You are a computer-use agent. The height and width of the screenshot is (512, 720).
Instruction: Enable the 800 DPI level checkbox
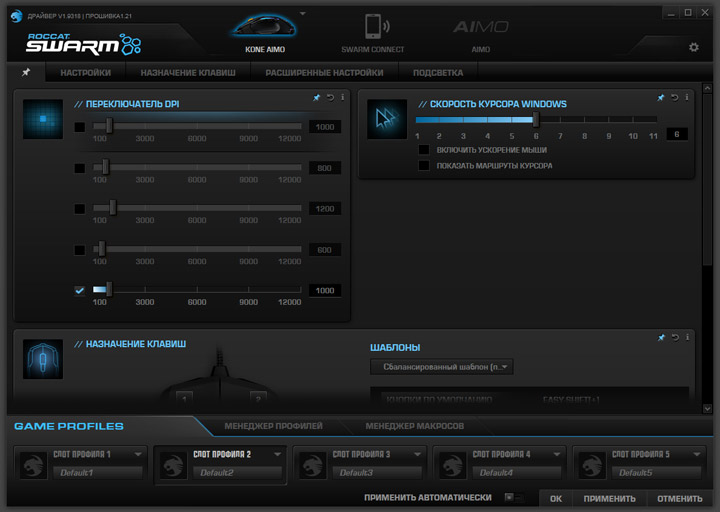(x=79, y=168)
